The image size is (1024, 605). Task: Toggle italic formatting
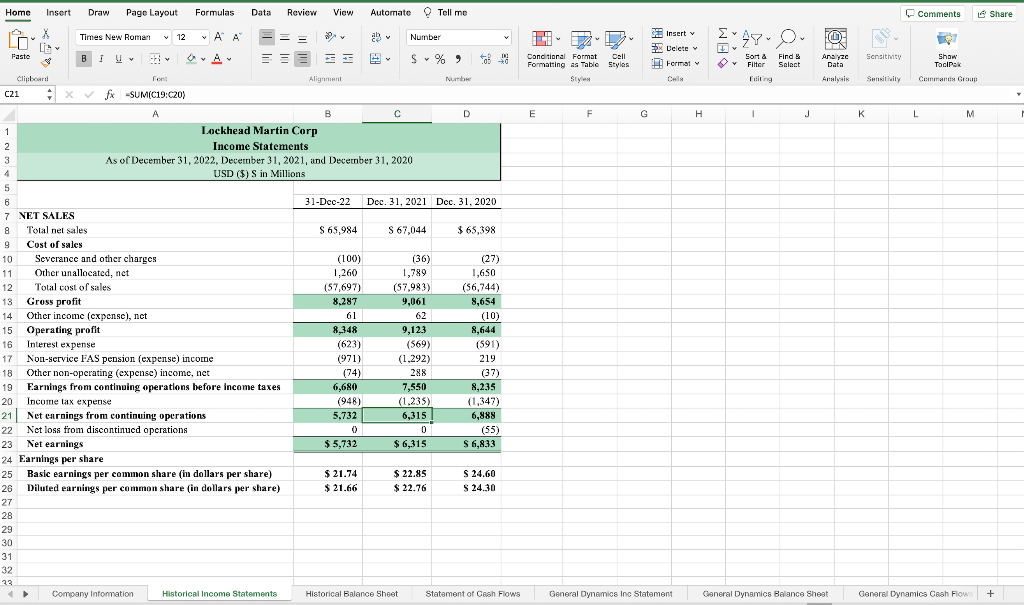pyautogui.click(x=99, y=59)
